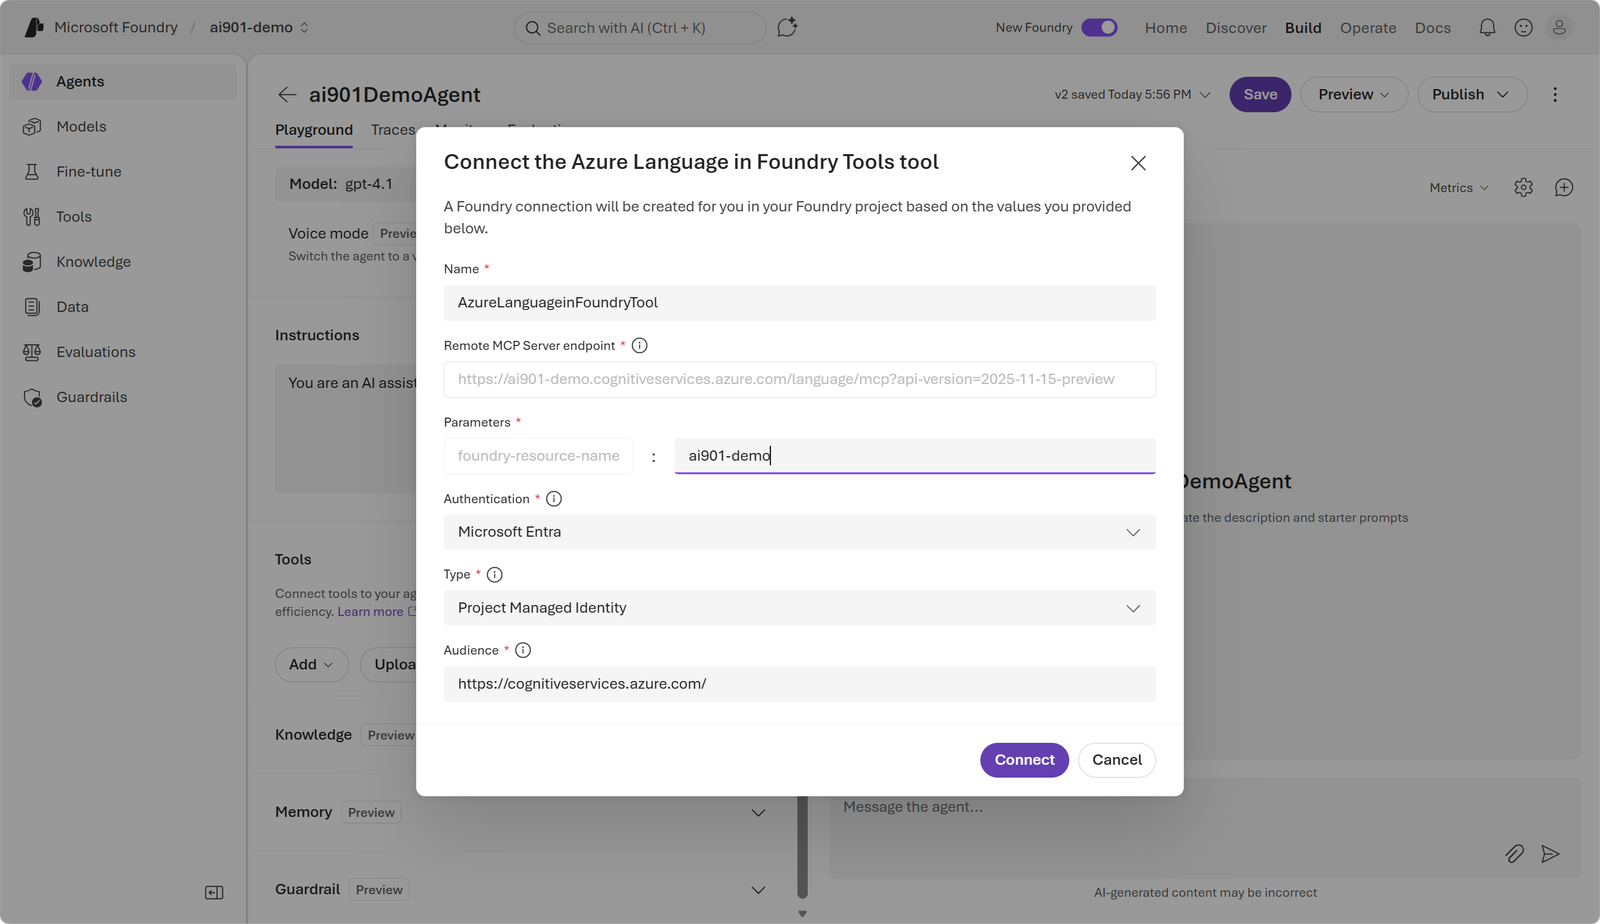Open the Preview button dropdown
Image resolution: width=1600 pixels, height=924 pixels.
click(x=1354, y=95)
